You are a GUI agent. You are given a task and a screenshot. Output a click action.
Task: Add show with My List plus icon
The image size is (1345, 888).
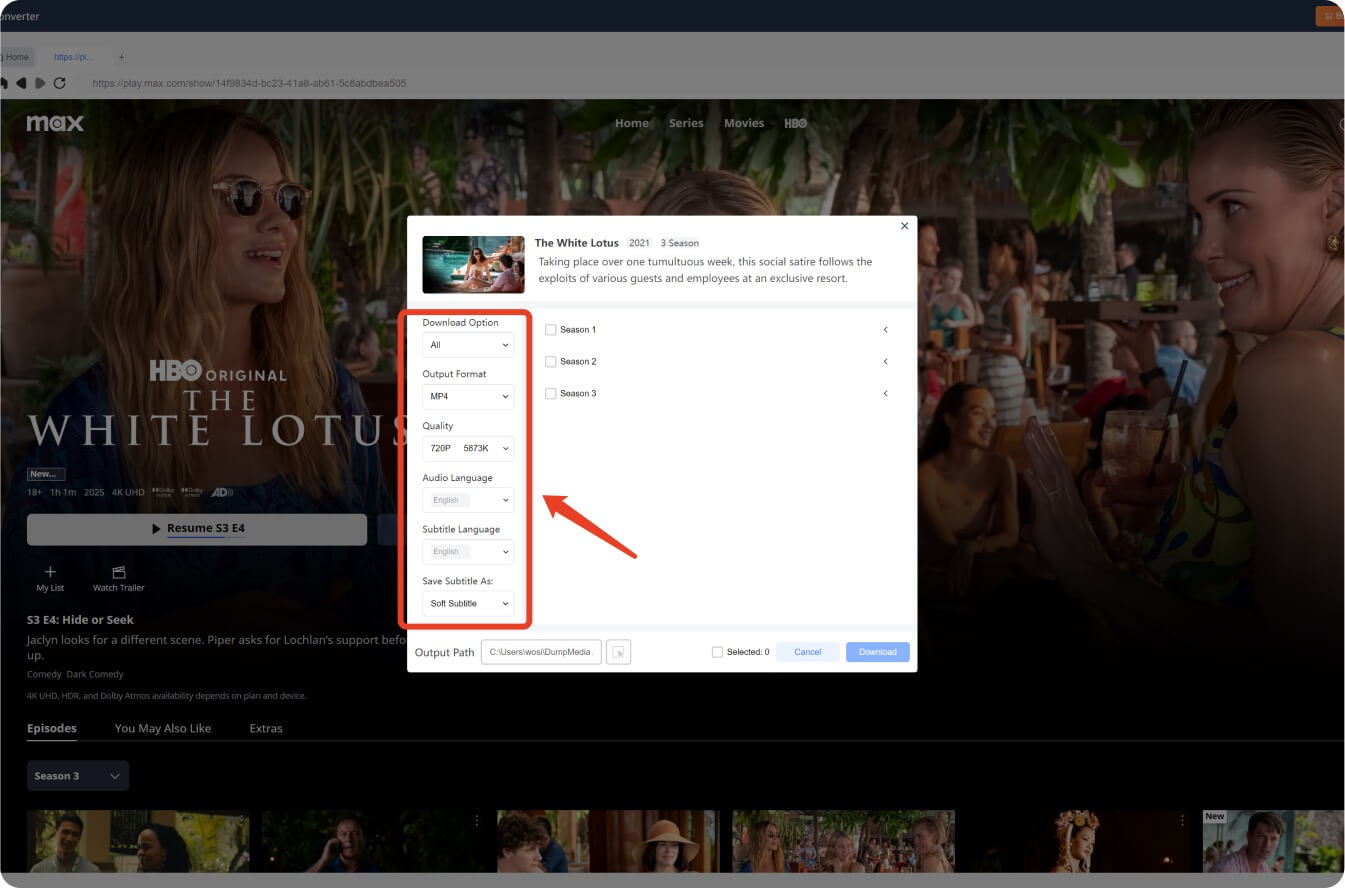50,572
